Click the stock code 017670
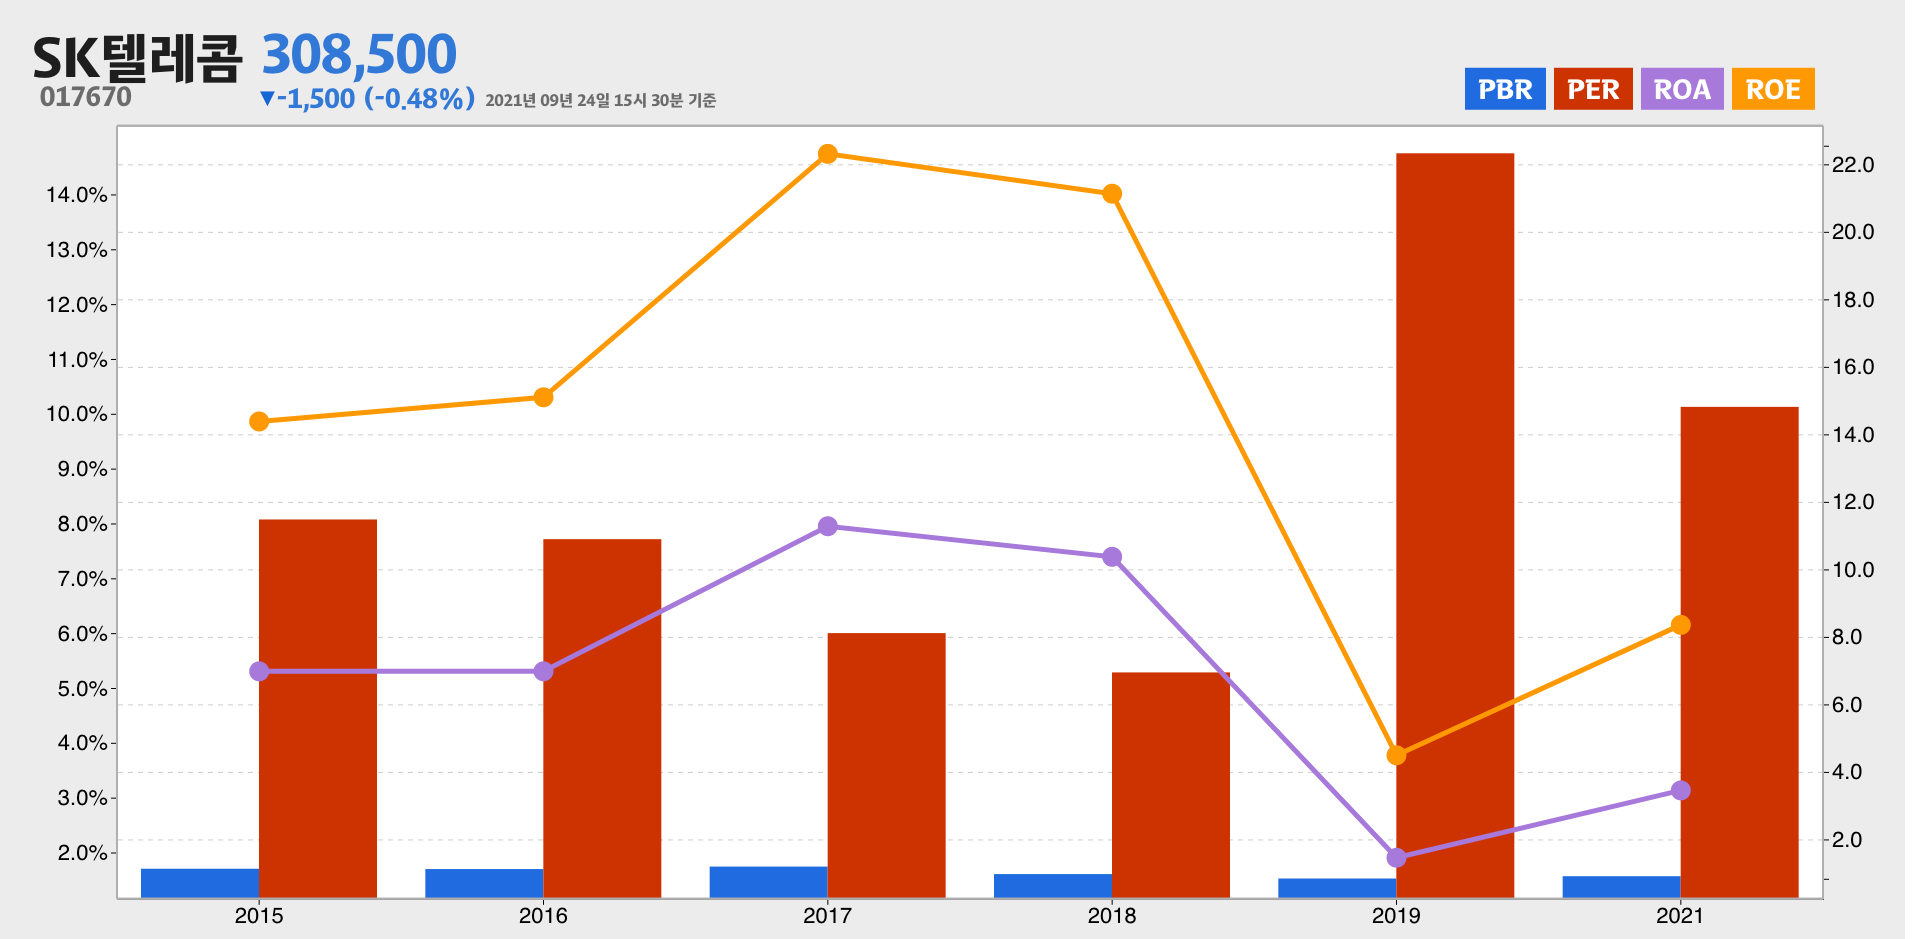1920x939 pixels. (86, 97)
